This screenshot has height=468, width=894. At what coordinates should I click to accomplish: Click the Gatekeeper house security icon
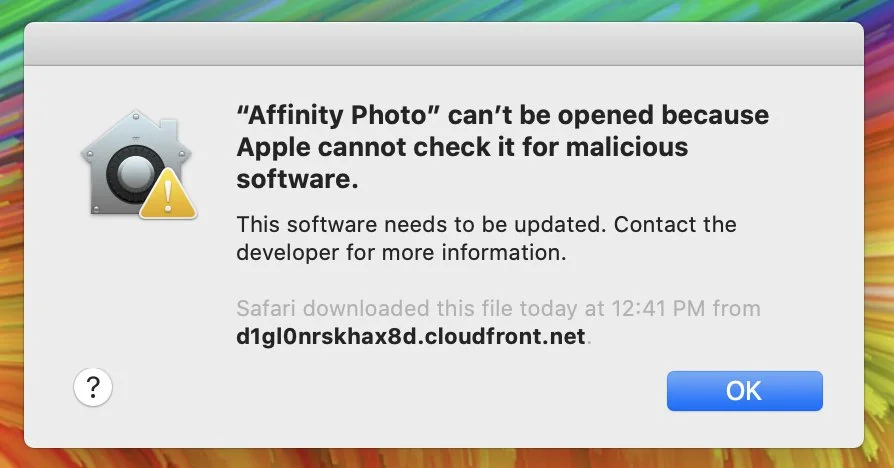pyautogui.click(x=137, y=162)
